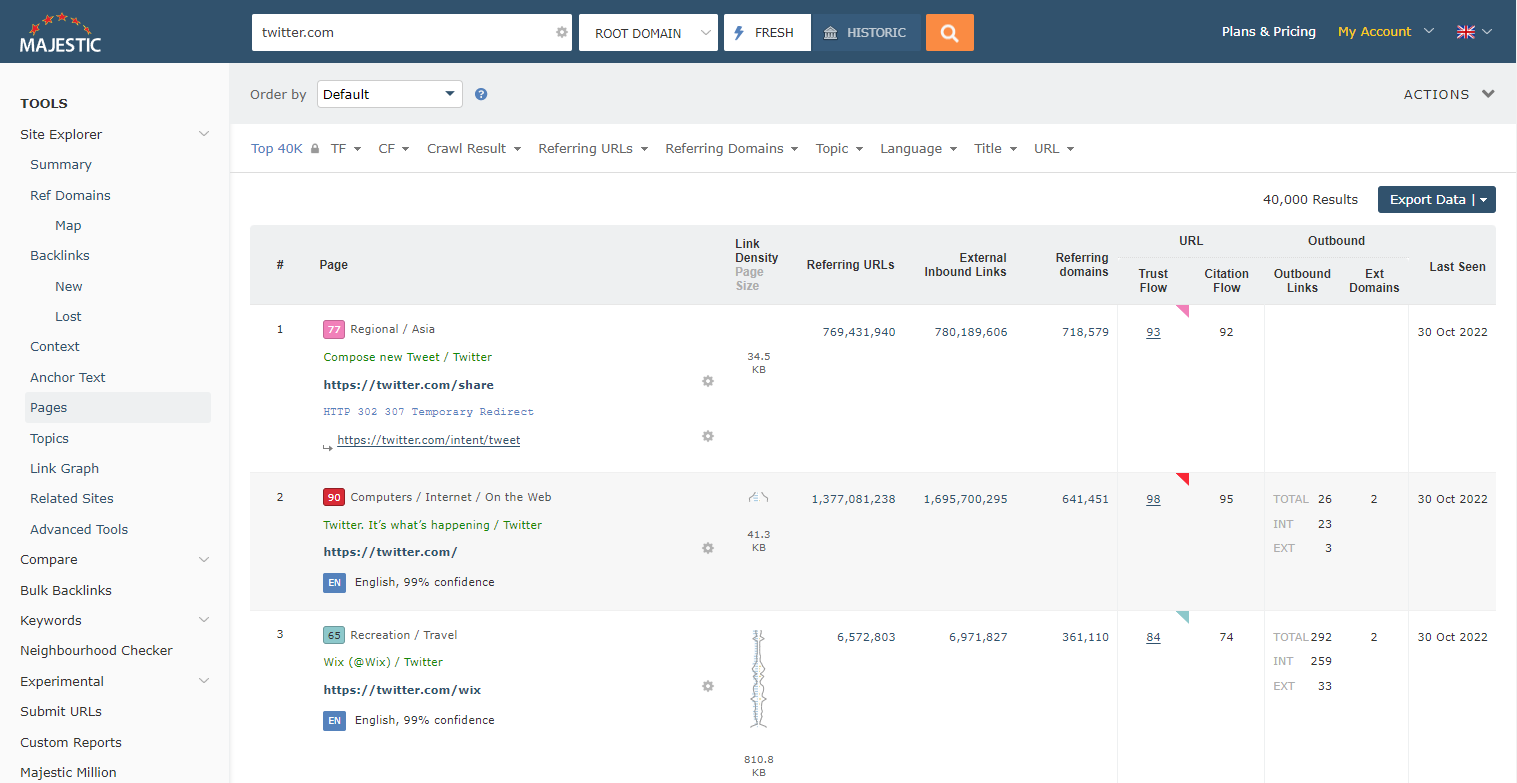Select Ref Domains in the sidebar
This screenshot has width=1517, height=783.
pyautogui.click(x=70, y=195)
